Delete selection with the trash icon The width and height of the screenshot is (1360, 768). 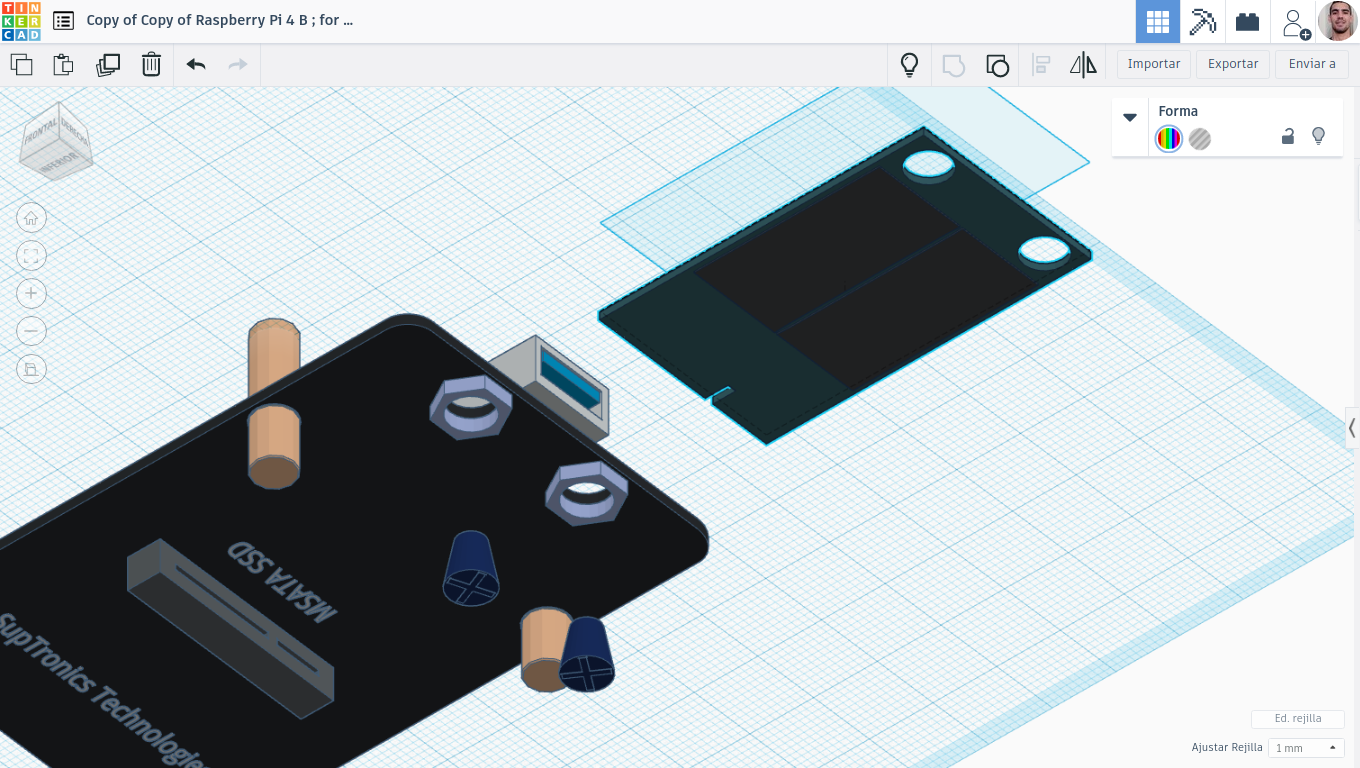click(x=151, y=65)
